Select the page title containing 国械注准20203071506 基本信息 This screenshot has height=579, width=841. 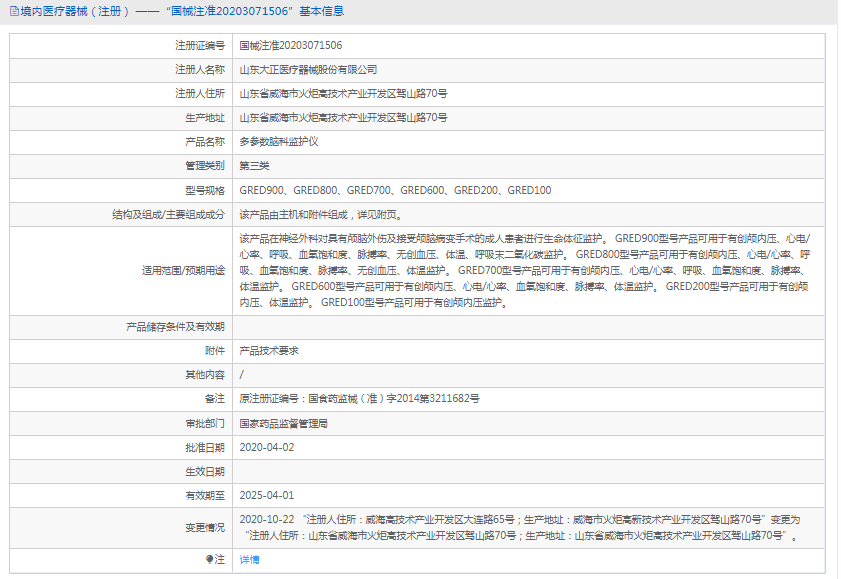click(182, 11)
